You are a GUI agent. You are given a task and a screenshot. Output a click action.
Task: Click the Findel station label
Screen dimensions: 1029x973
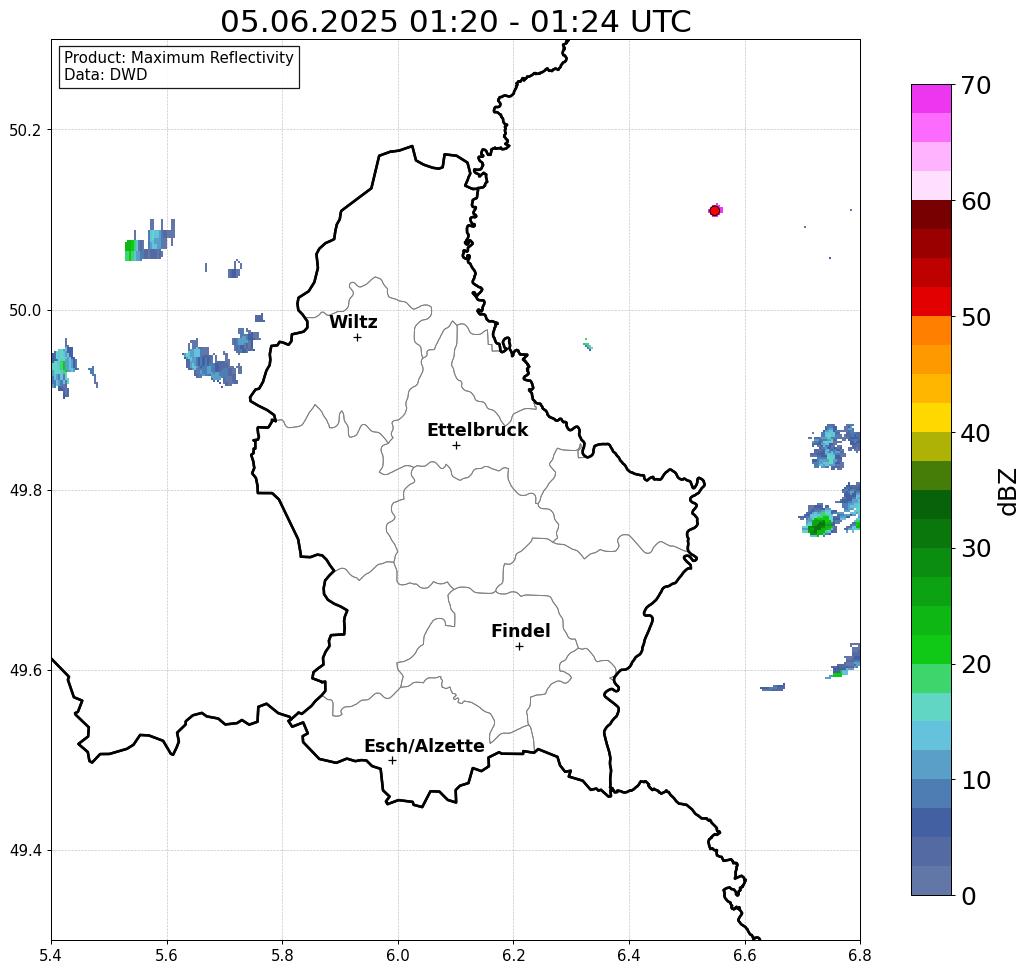(x=520, y=631)
